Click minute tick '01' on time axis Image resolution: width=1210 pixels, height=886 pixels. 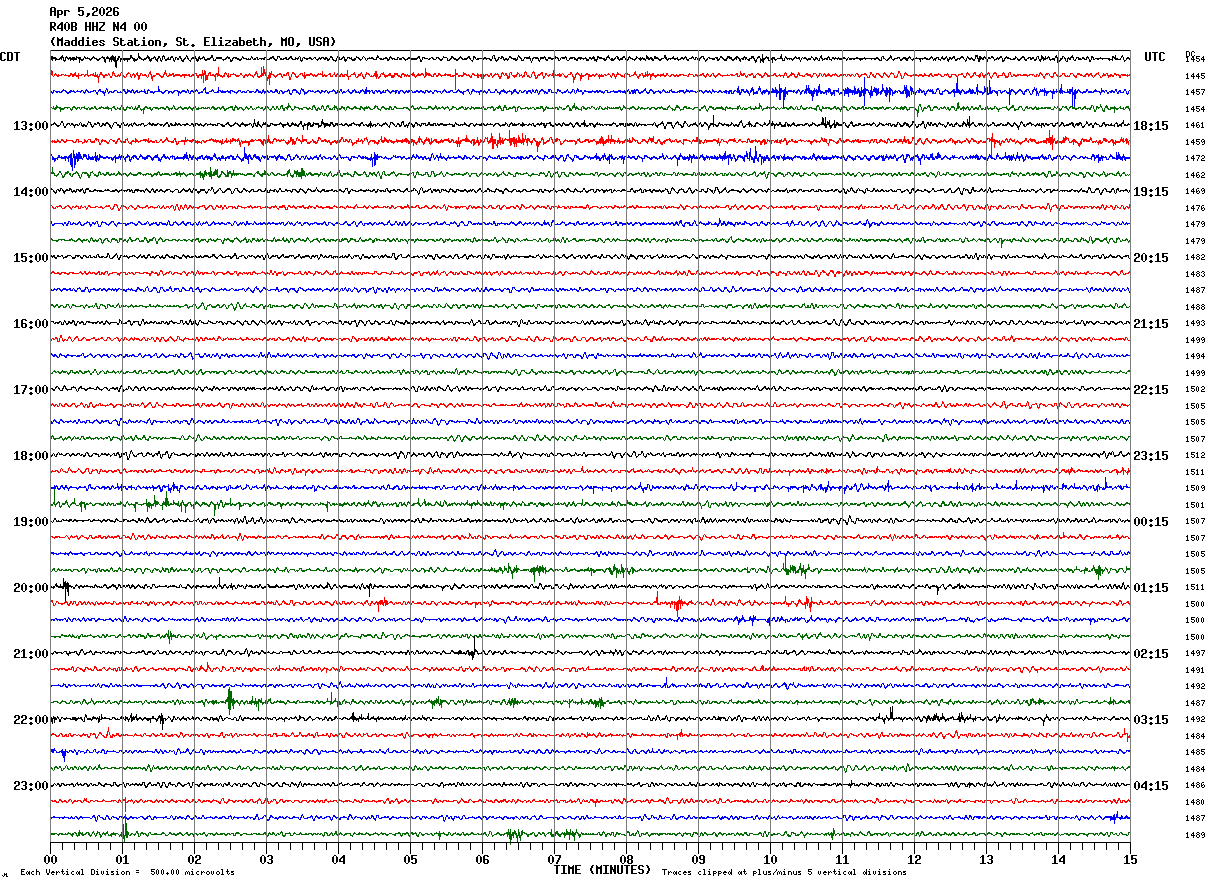coord(122,859)
